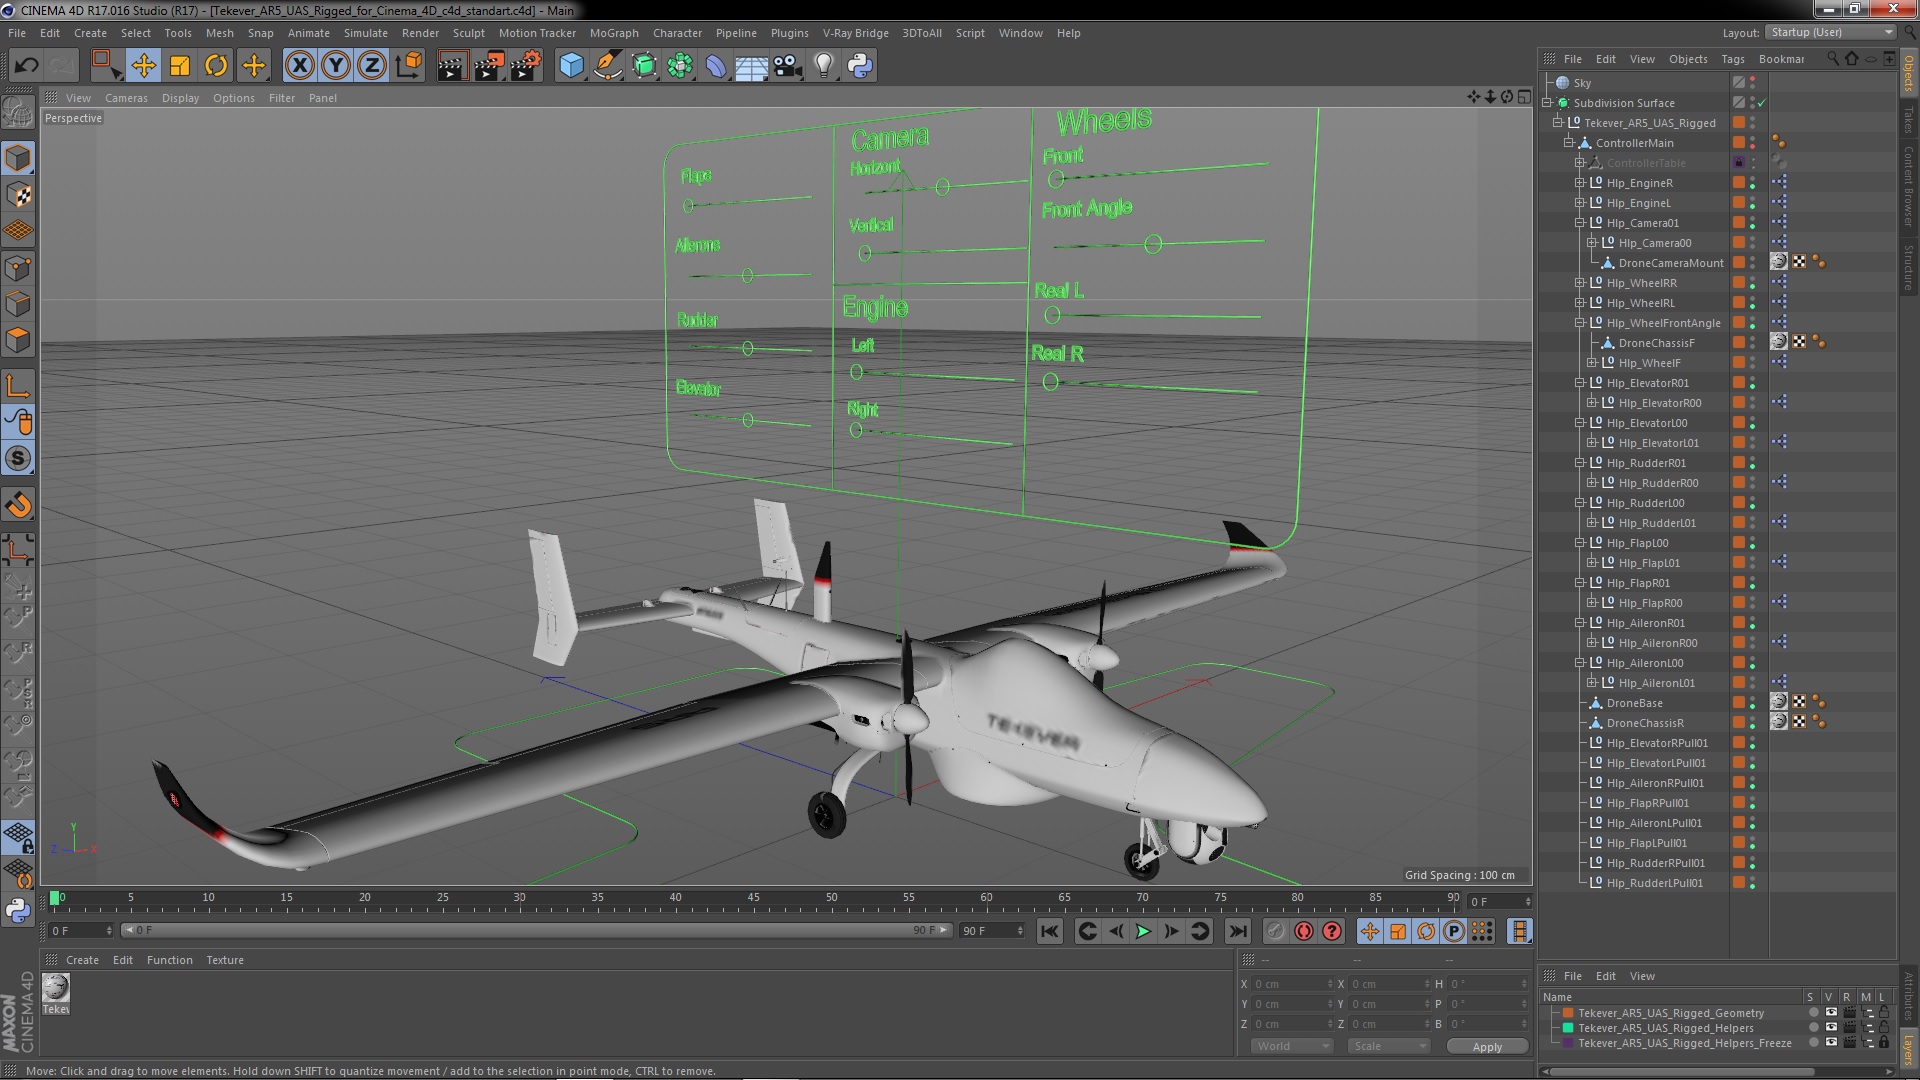Click the Scale tool icon
The image size is (1920, 1080).
(x=180, y=66)
